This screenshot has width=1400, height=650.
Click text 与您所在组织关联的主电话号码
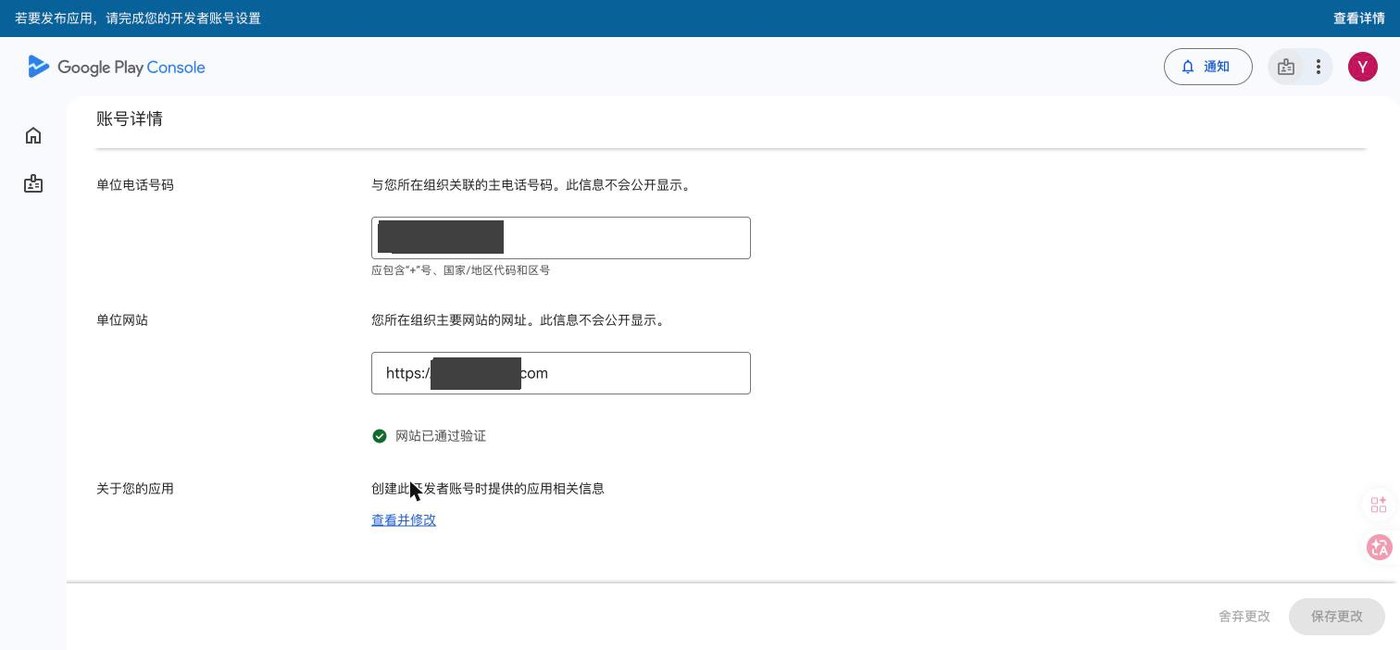tap(464, 185)
